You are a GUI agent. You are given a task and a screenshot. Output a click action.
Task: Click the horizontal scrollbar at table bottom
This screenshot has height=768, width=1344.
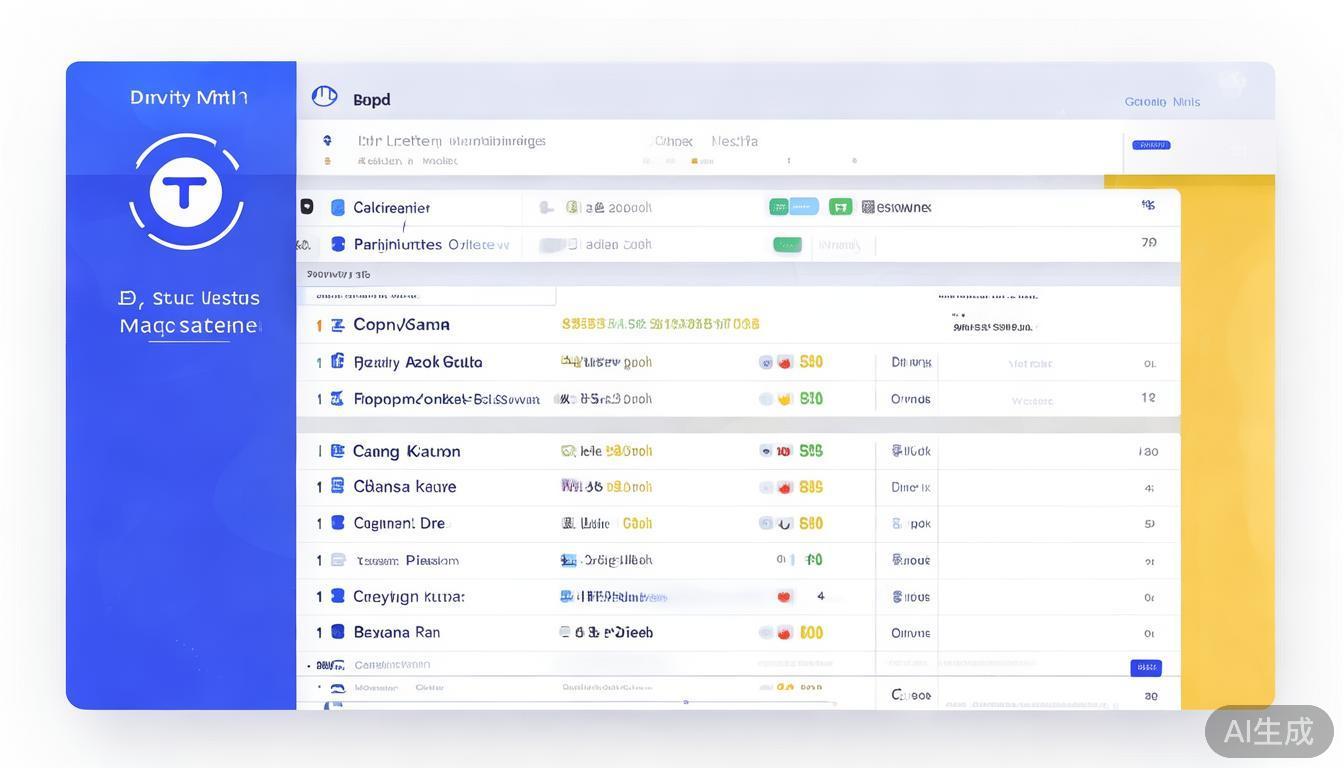(x=580, y=704)
